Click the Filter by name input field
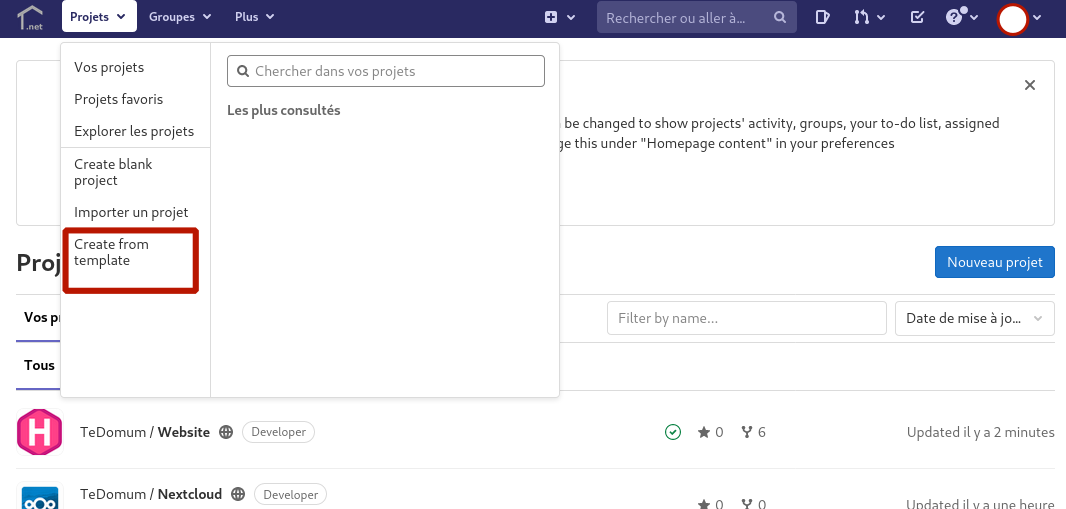Viewport: 1066px width, 509px height. point(746,318)
